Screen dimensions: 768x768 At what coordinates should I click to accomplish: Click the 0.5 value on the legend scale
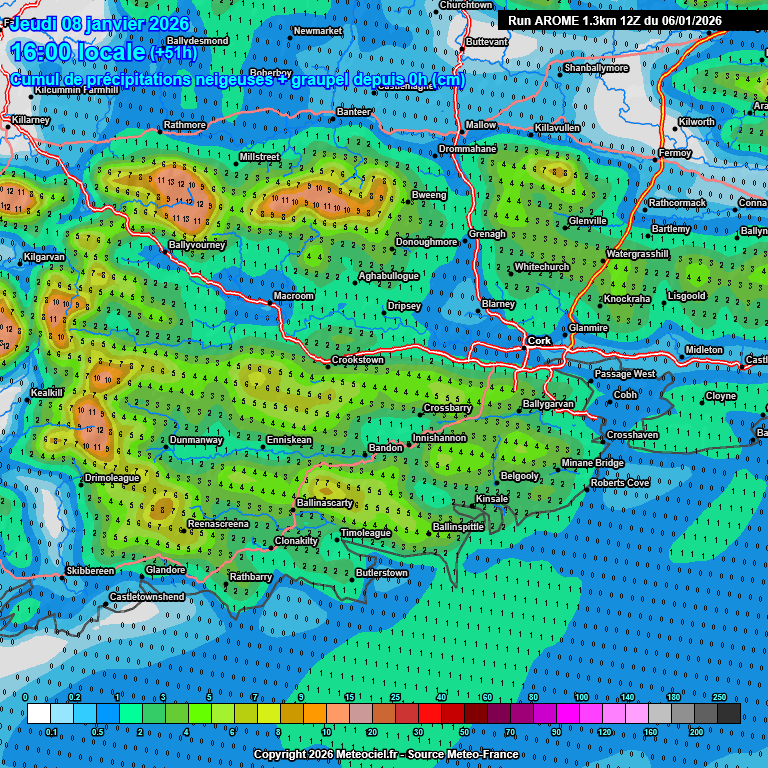pos(97,732)
